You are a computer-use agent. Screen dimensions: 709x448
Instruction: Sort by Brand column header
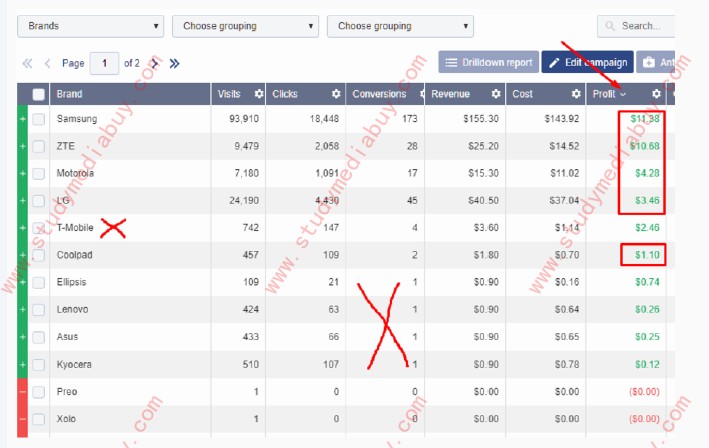(69, 94)
